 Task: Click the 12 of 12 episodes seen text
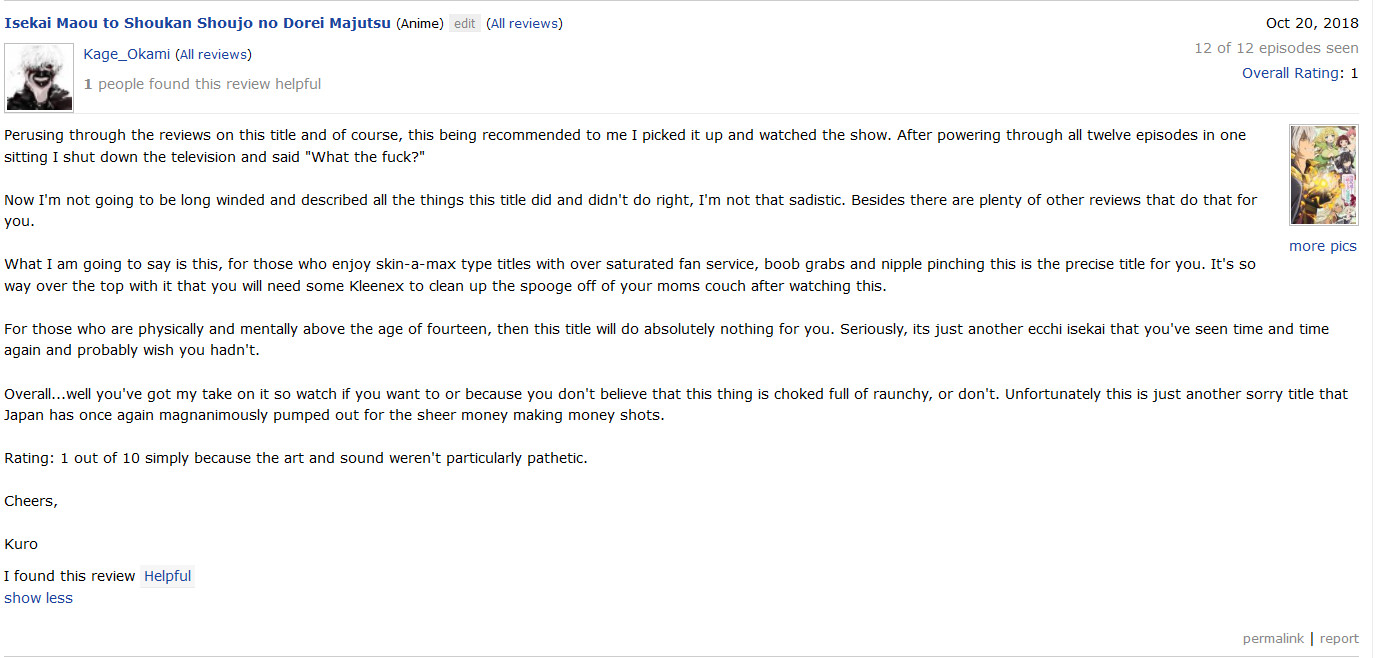tap(1276, 48)
